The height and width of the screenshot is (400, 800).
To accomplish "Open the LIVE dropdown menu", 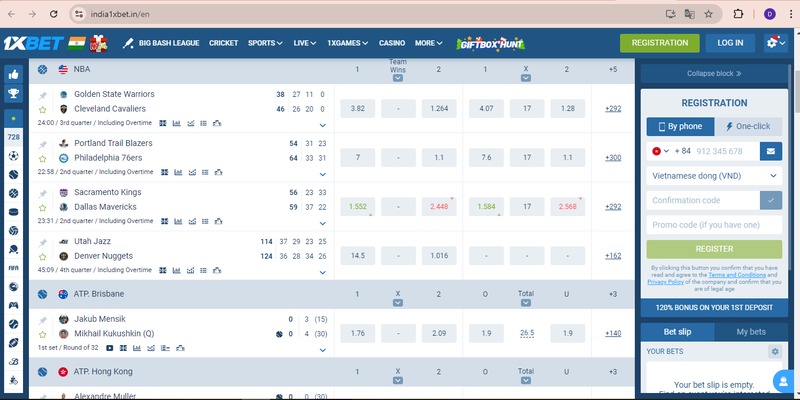I will (x=305, y=43).
